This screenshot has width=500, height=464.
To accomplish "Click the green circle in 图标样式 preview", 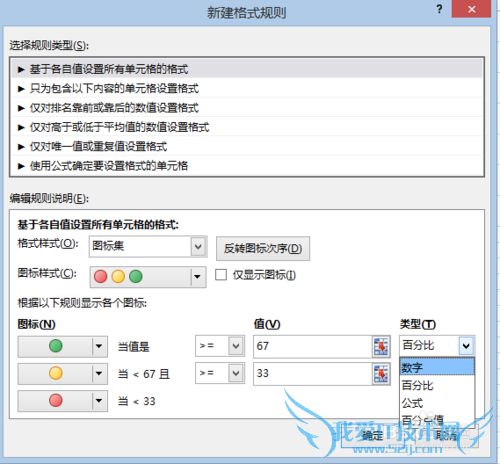I will (136, 277).
